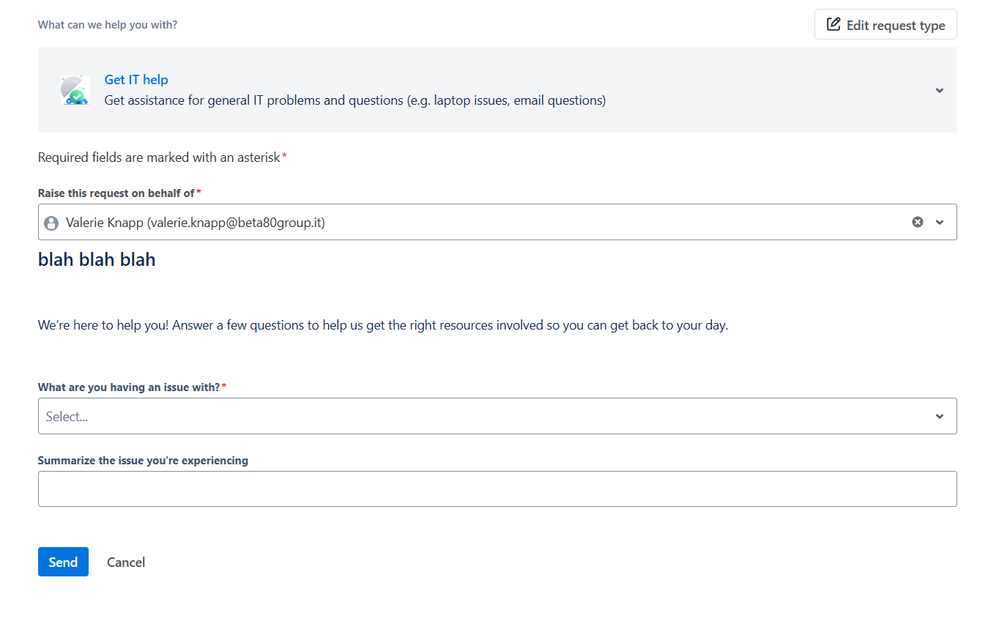Image resolution: width=999 pixels, height=624 pixels.
Task: Click the Edit request type button
Action: (x=885, y=24)
